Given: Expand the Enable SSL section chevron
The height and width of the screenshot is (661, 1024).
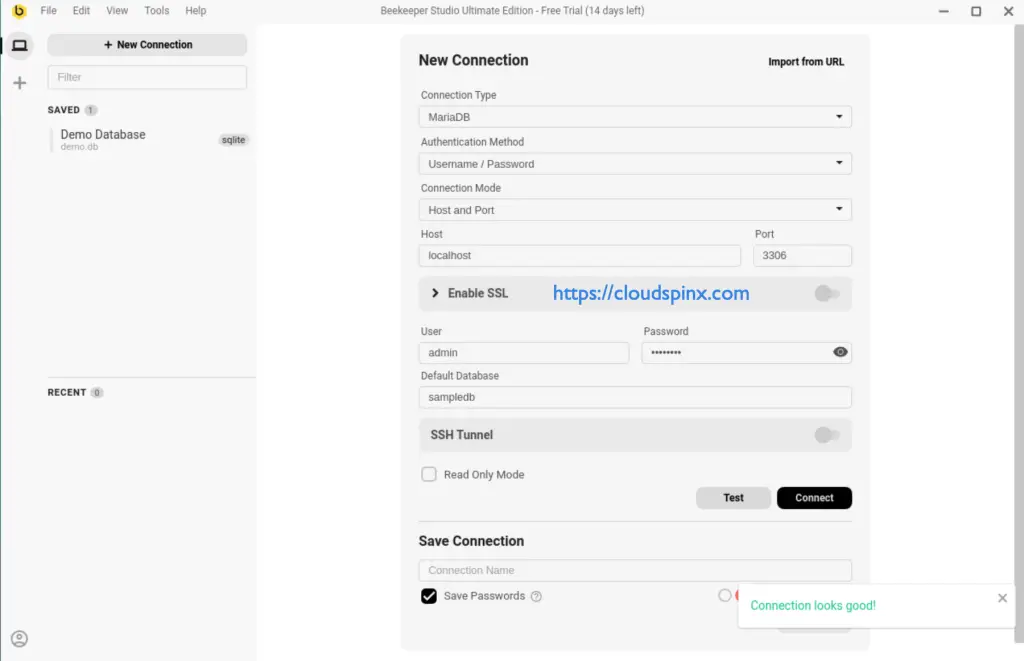Looking at the screenshot, I should [435, 293].
